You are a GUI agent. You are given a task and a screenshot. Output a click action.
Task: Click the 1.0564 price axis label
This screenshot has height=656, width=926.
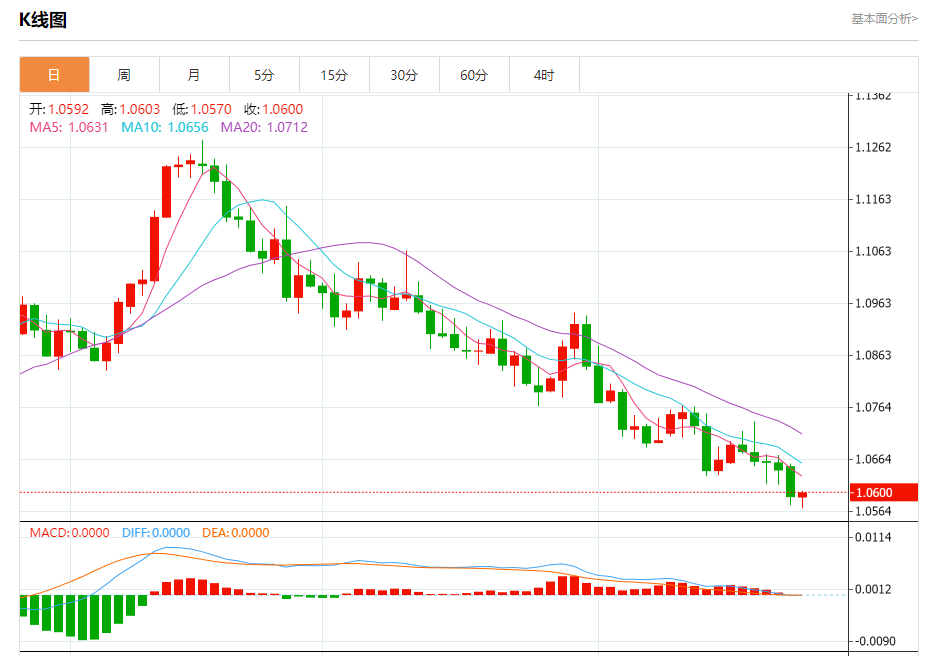click(873, 511)
